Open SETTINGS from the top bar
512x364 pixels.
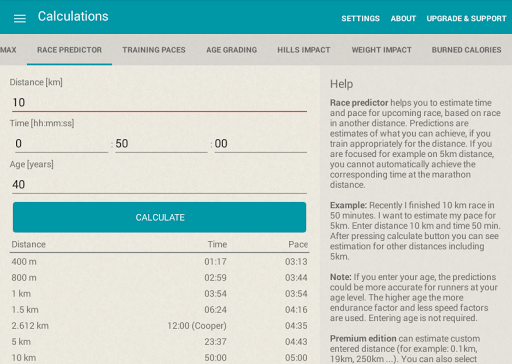tap(360, 18)
